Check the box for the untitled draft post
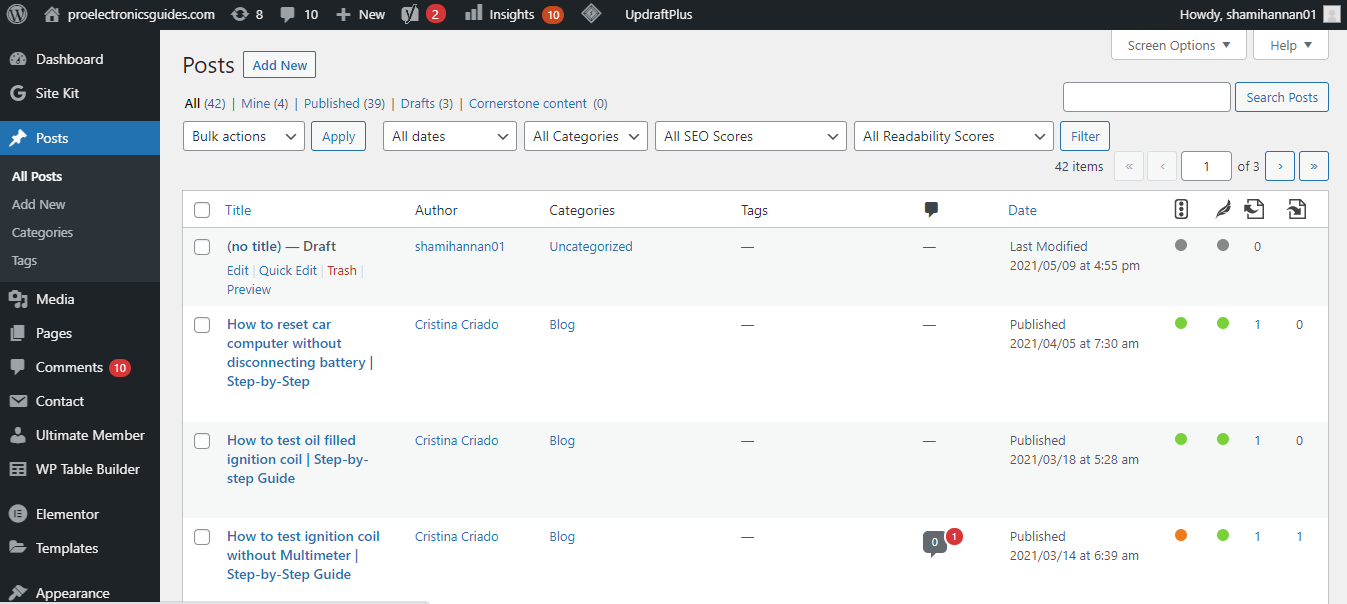 pyautogui.click(x=202, y=247)
